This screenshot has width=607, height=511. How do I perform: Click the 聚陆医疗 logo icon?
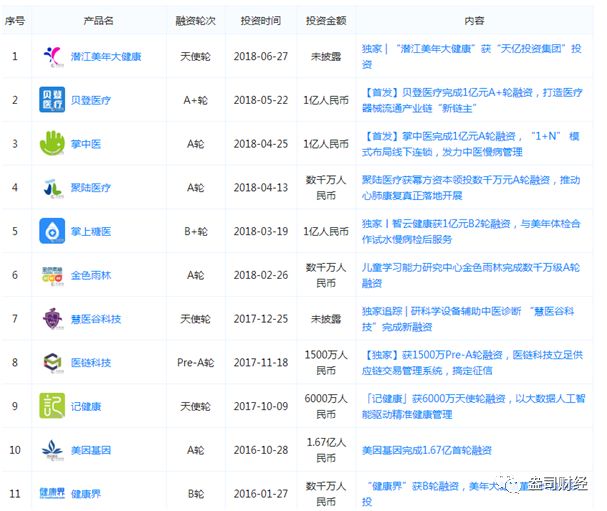click(x=53, y=187)
